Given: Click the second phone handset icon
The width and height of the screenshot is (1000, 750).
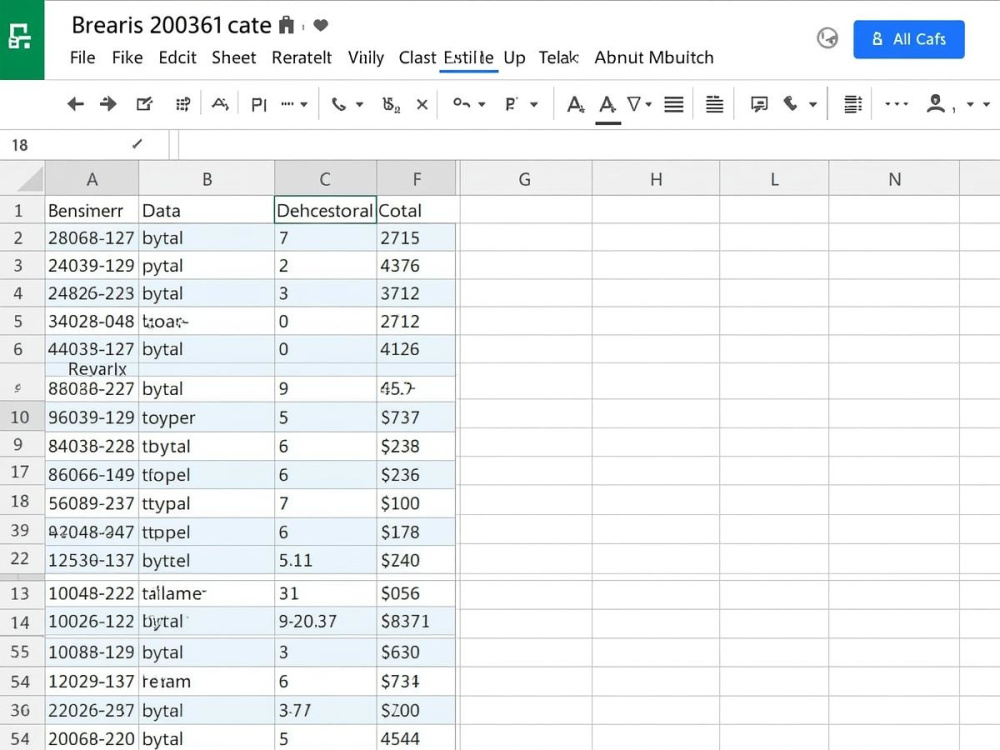Looking at the screenshot, I should pyautogui.click(x=791, y=103).
